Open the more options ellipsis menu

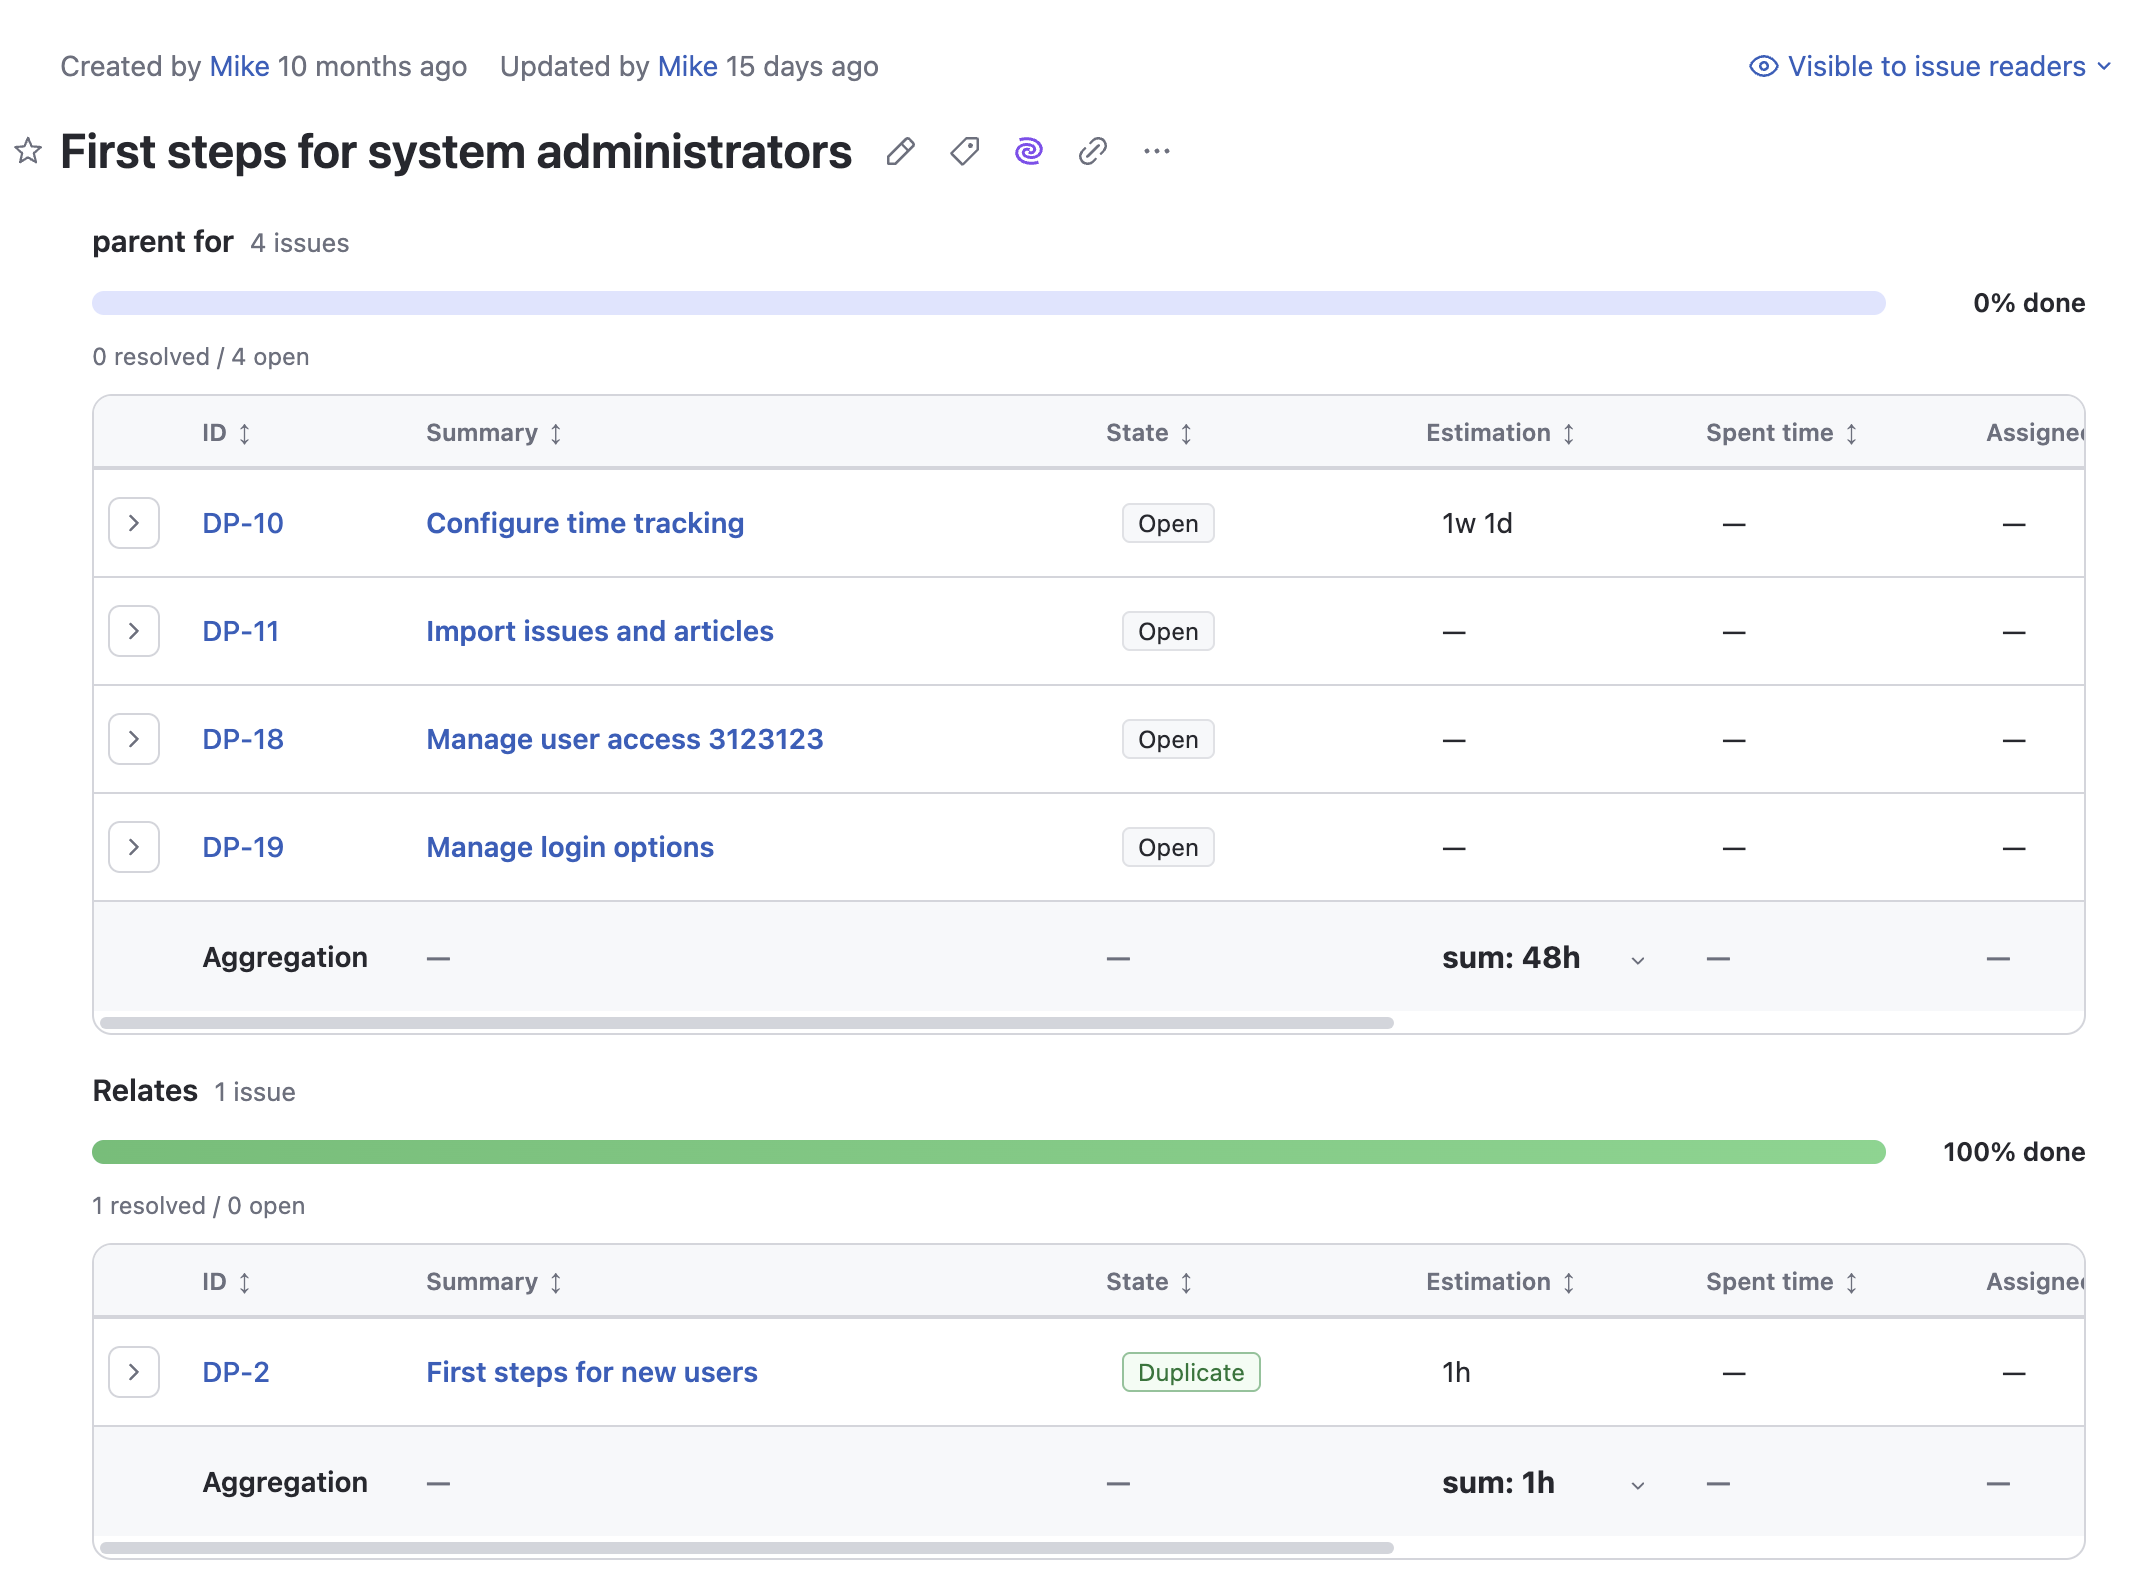tap(1156, 151)
